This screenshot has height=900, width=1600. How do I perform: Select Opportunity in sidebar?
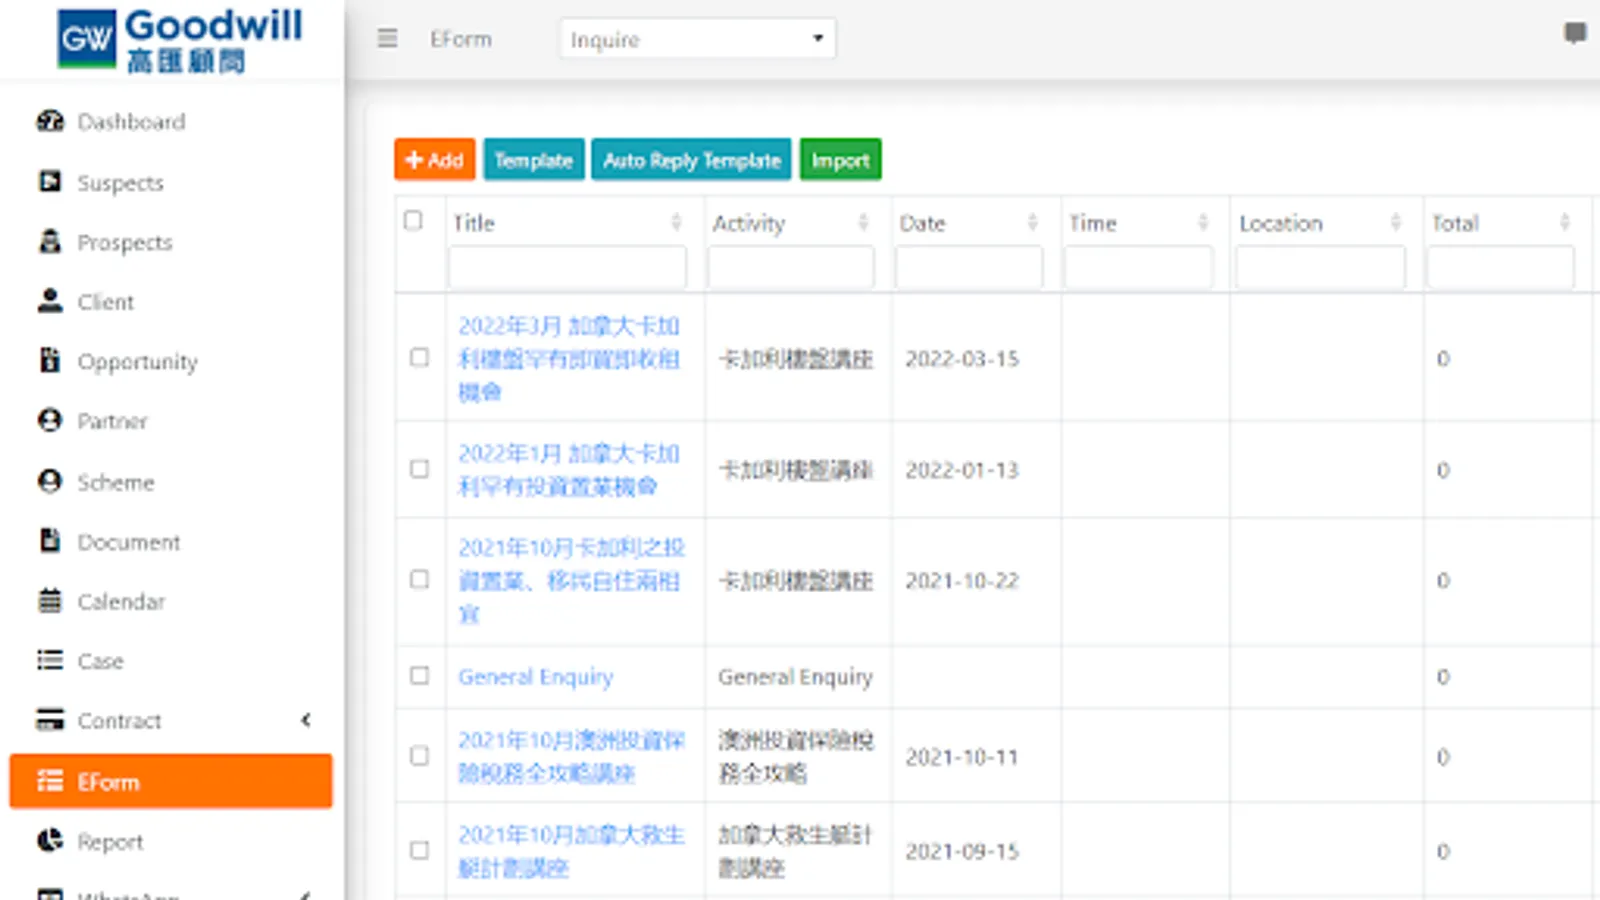click(137, 362)
